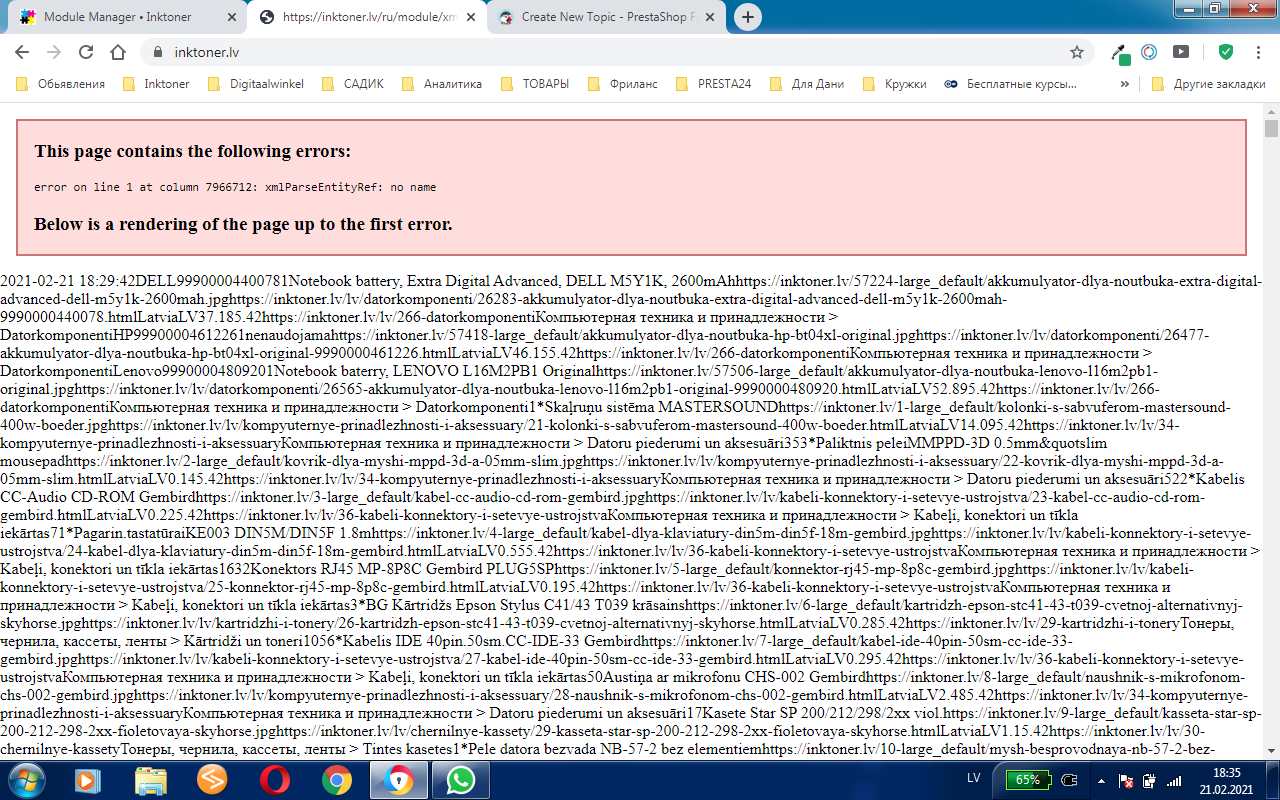Screen dimensions: 1280x800
Task: Open WhatsApp from the taskbar
Action: pos(460,779)
